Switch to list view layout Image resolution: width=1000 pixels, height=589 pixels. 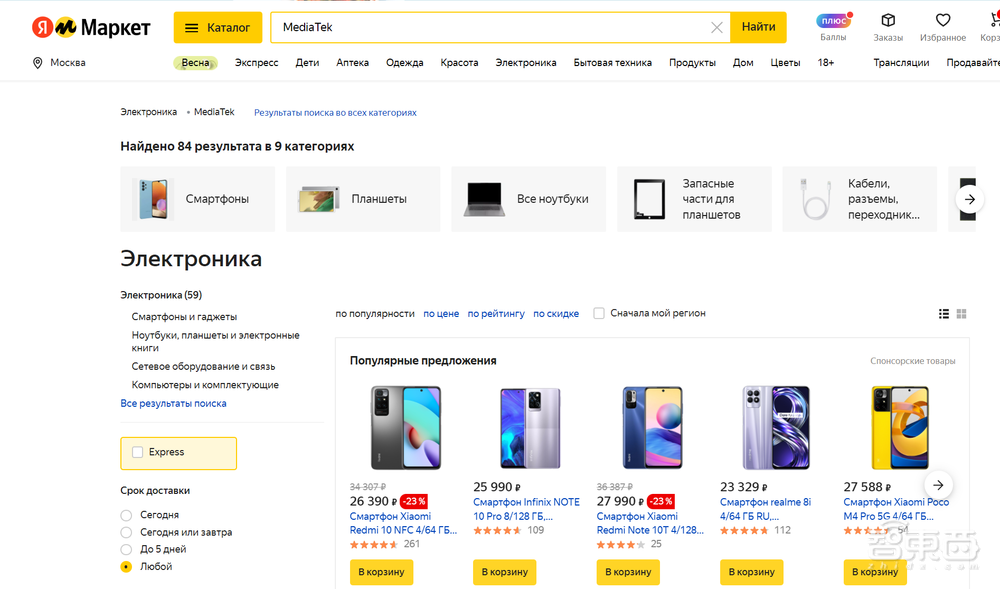pos(943,314)
